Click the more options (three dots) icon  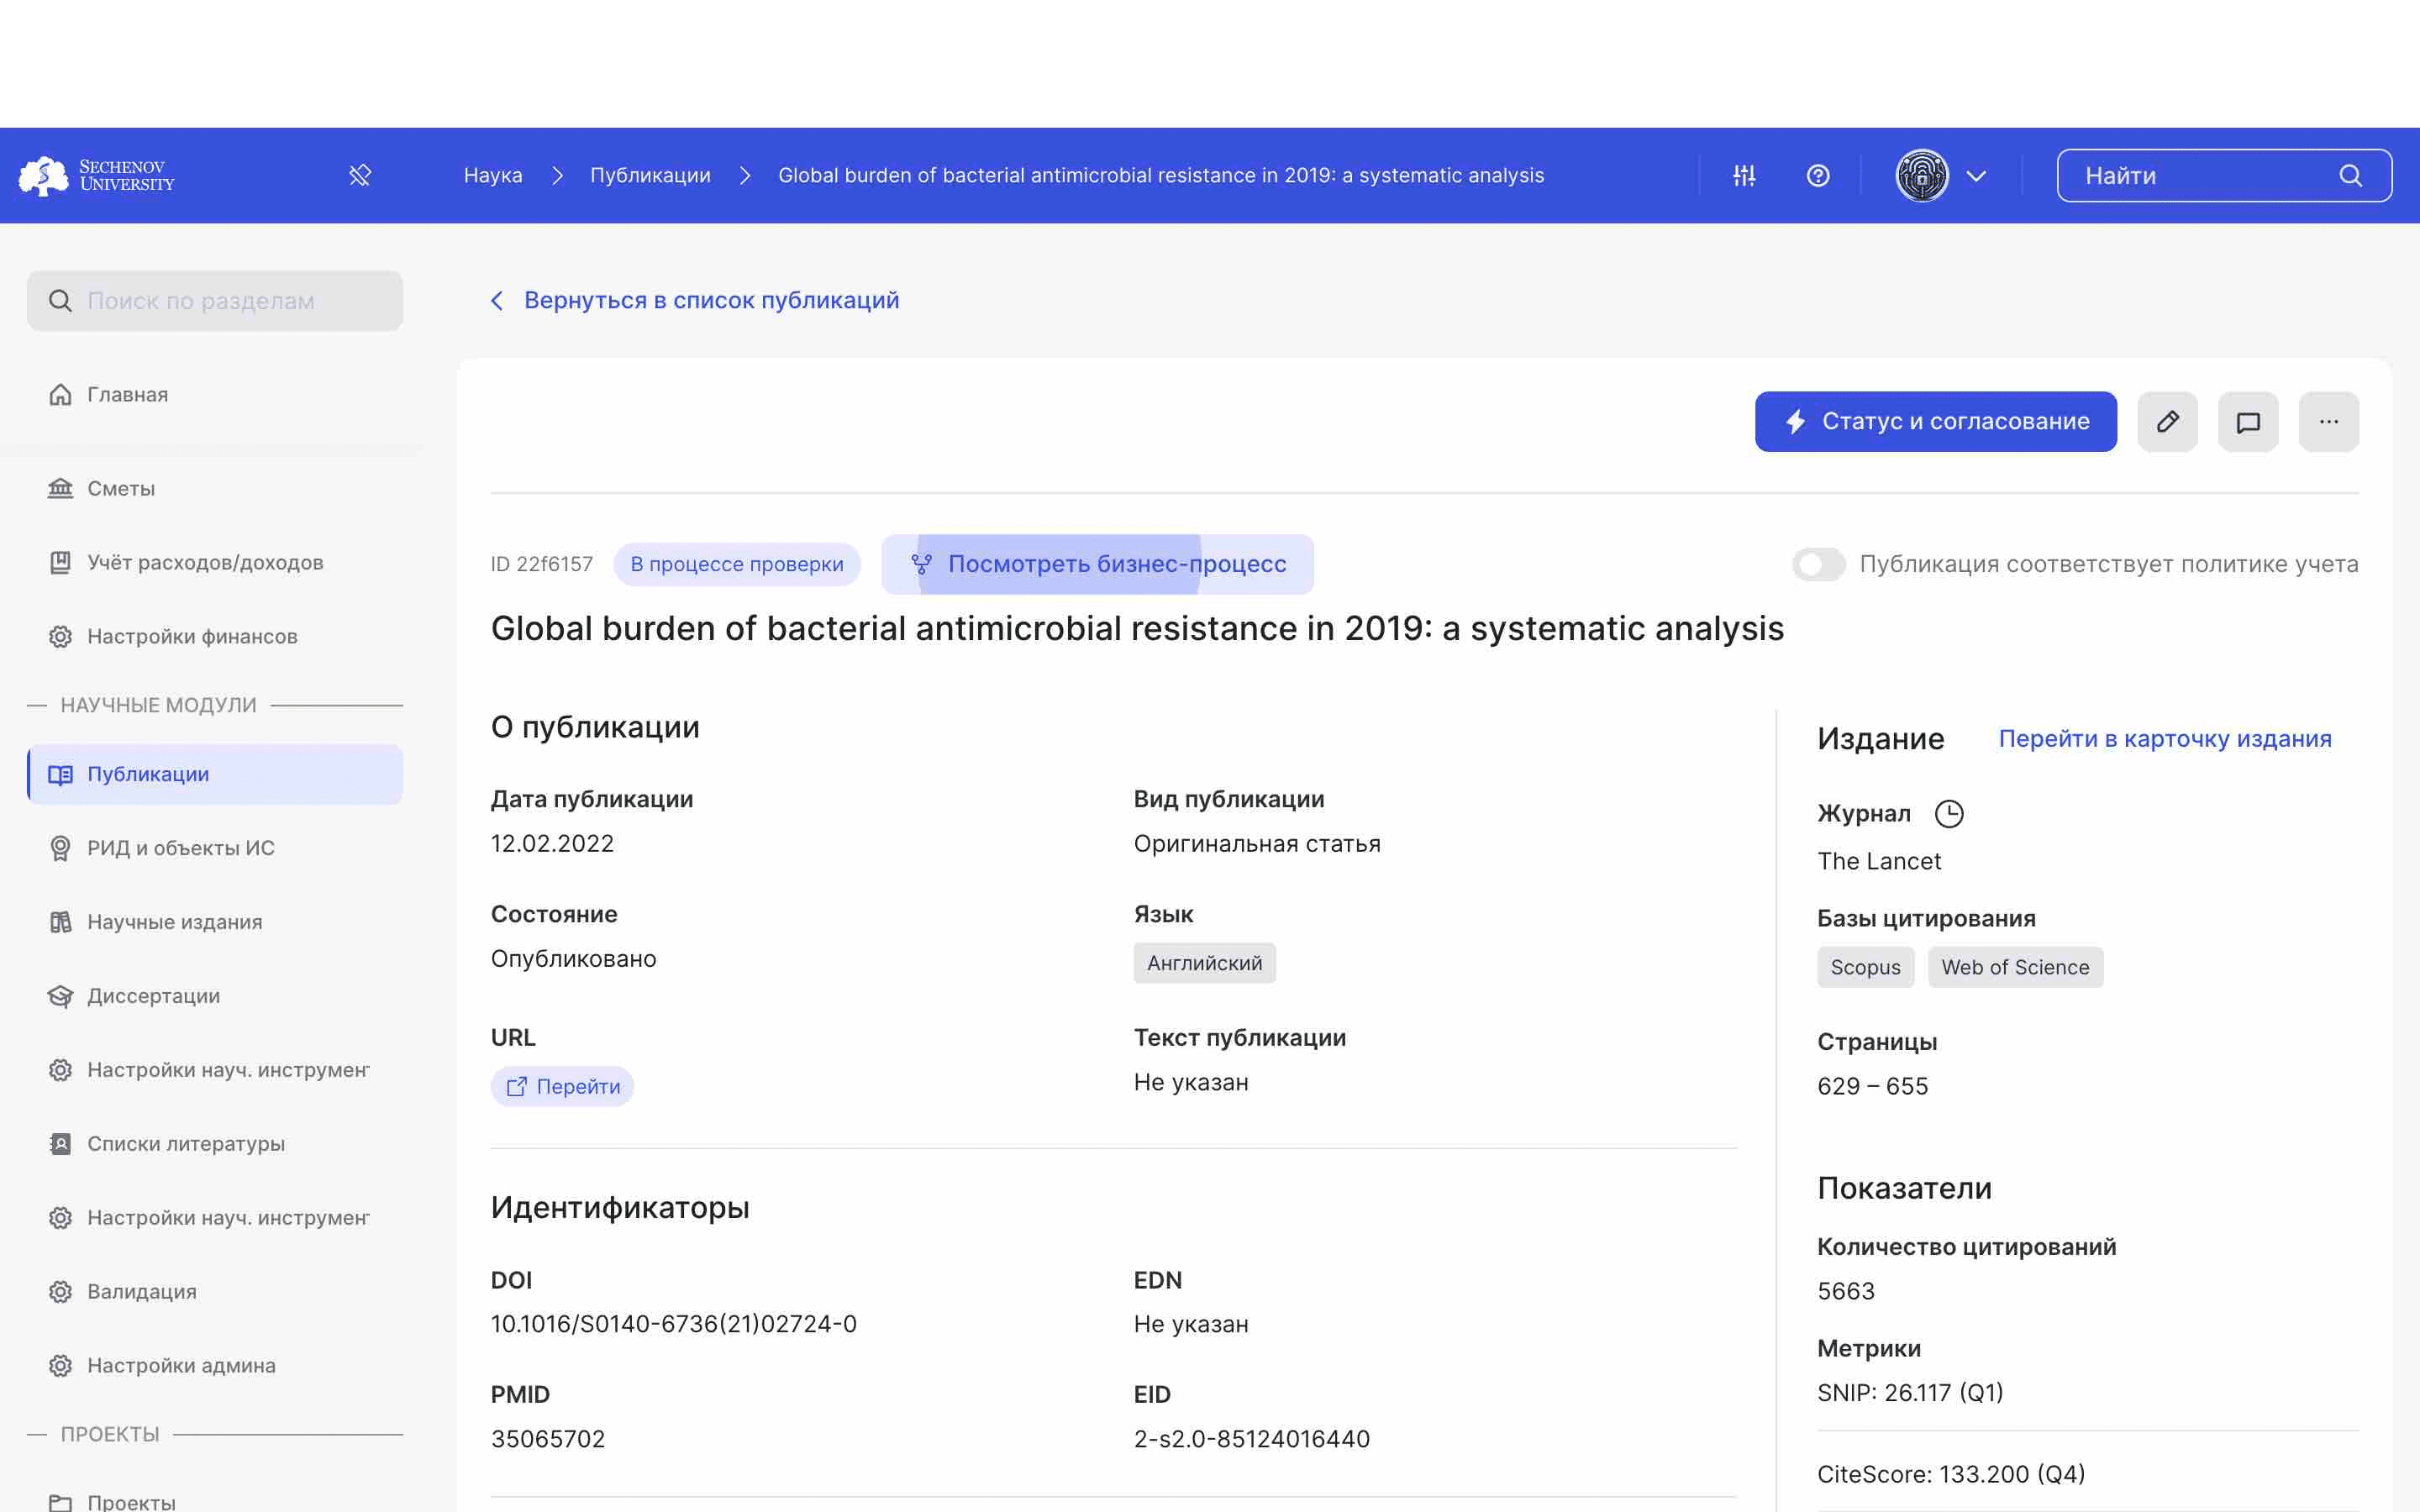(x=2329, y=420)
